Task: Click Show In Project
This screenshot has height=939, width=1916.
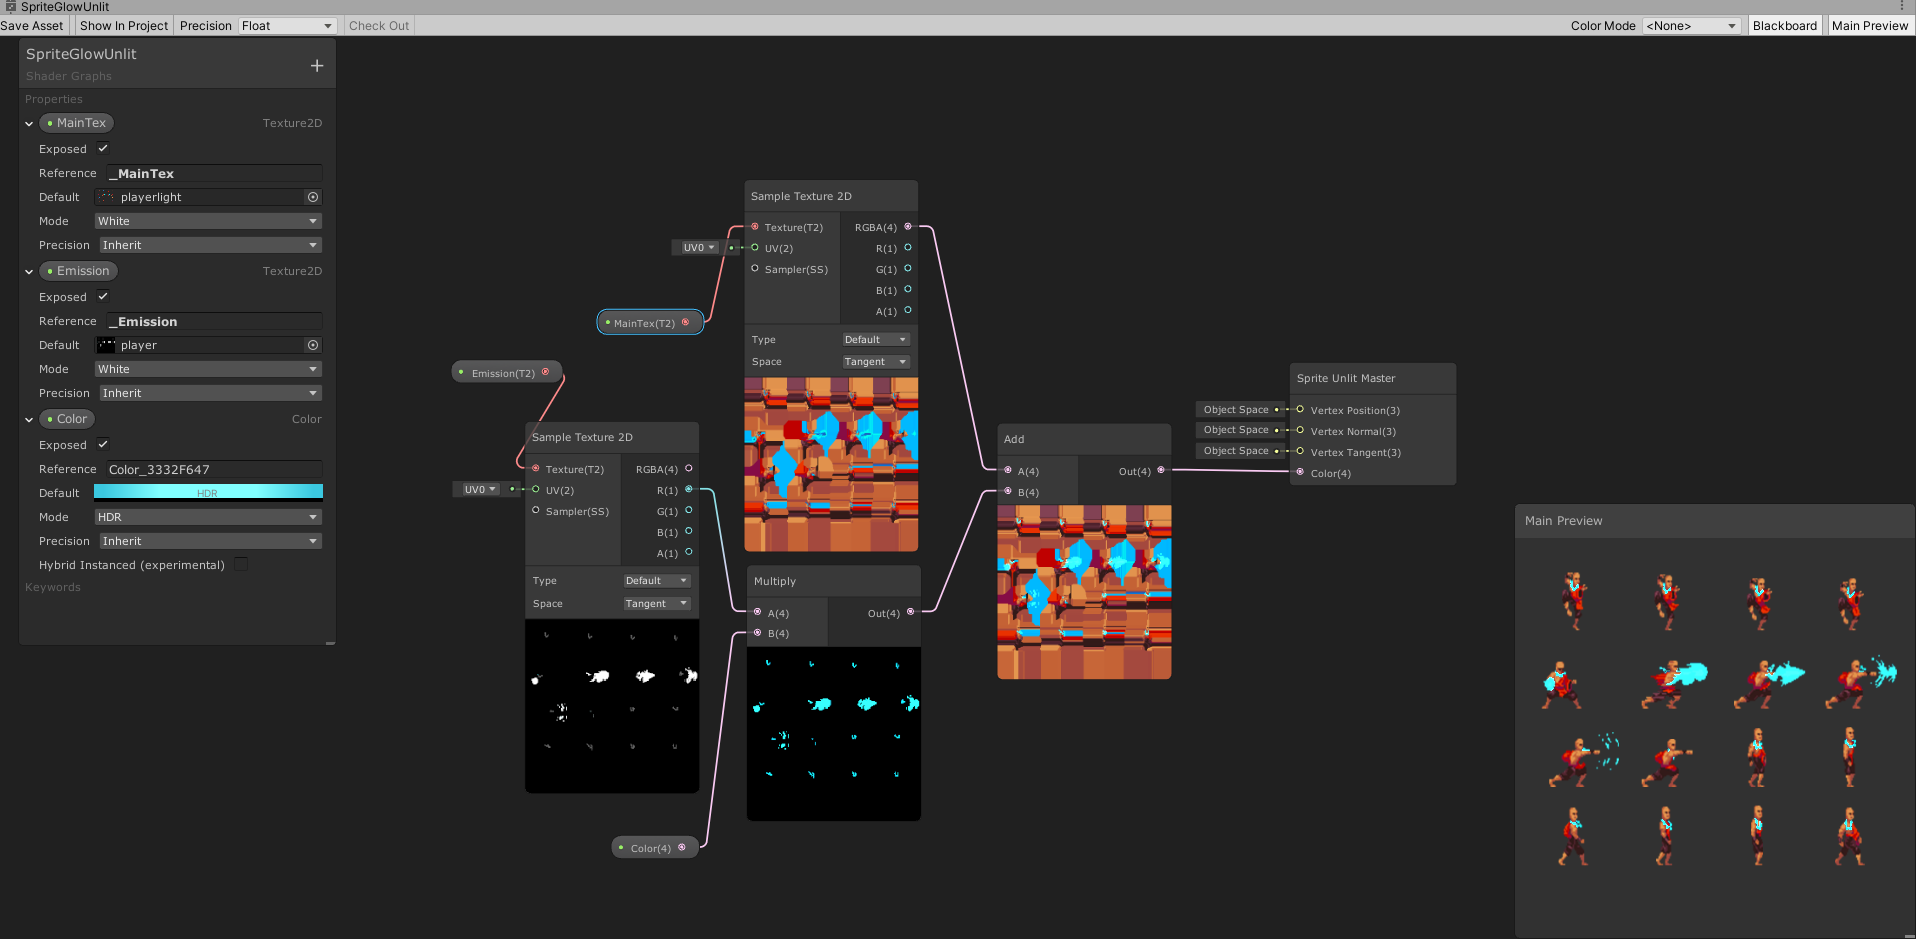Action: (123, 25)
